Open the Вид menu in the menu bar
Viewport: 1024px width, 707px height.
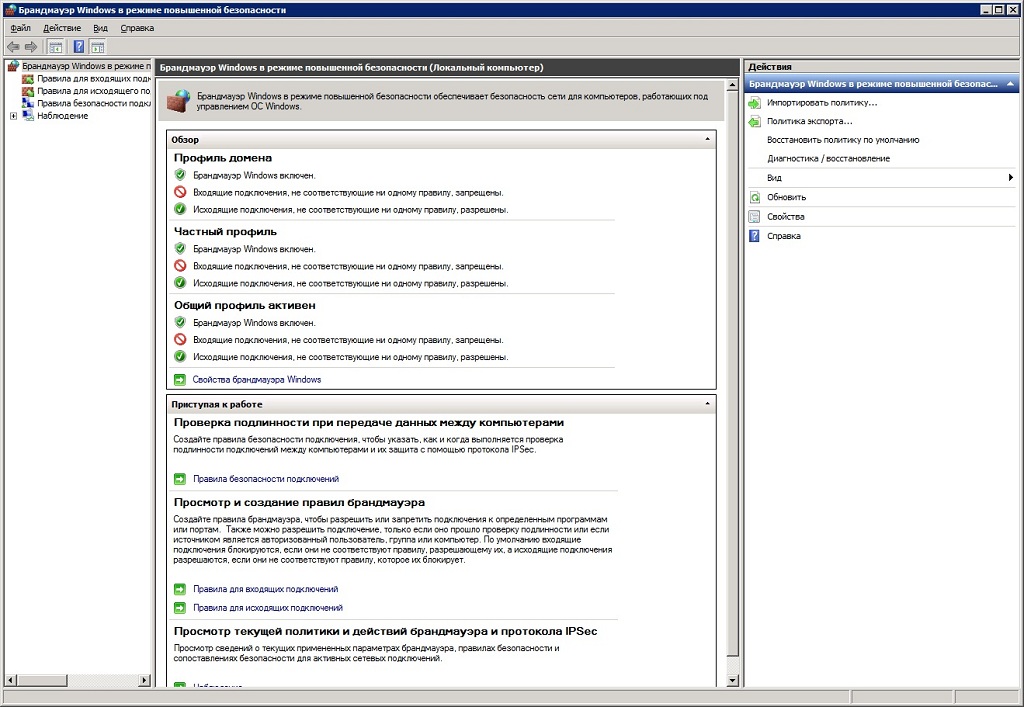point(100,28)
